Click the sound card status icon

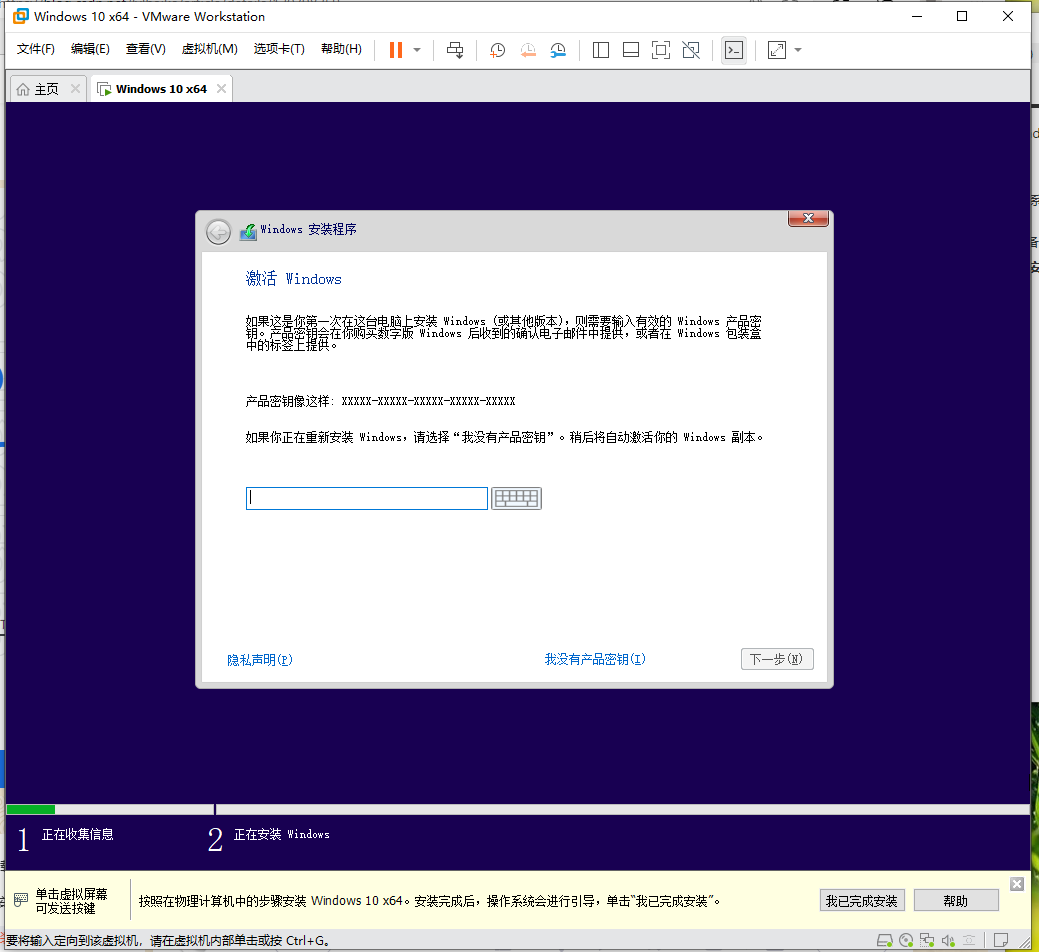948,940
